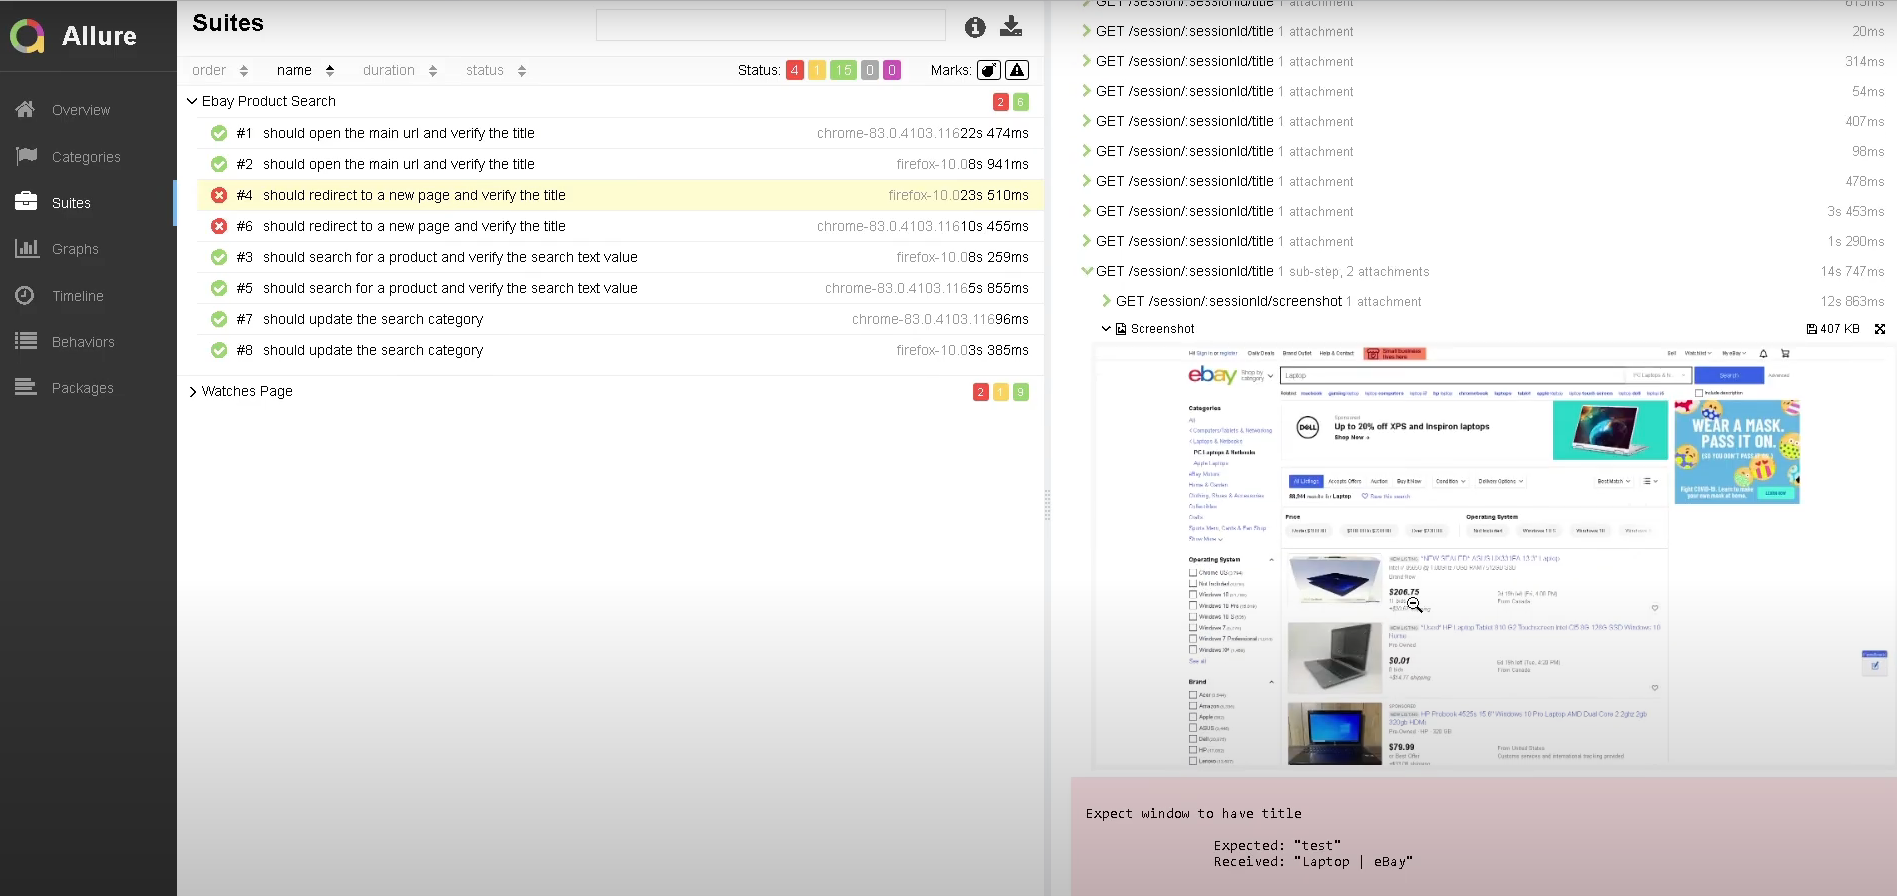Toggle the green passed status filter
Image resolution: width=1897 pixels, height=896 pixels.
click(x=843, y=70)
